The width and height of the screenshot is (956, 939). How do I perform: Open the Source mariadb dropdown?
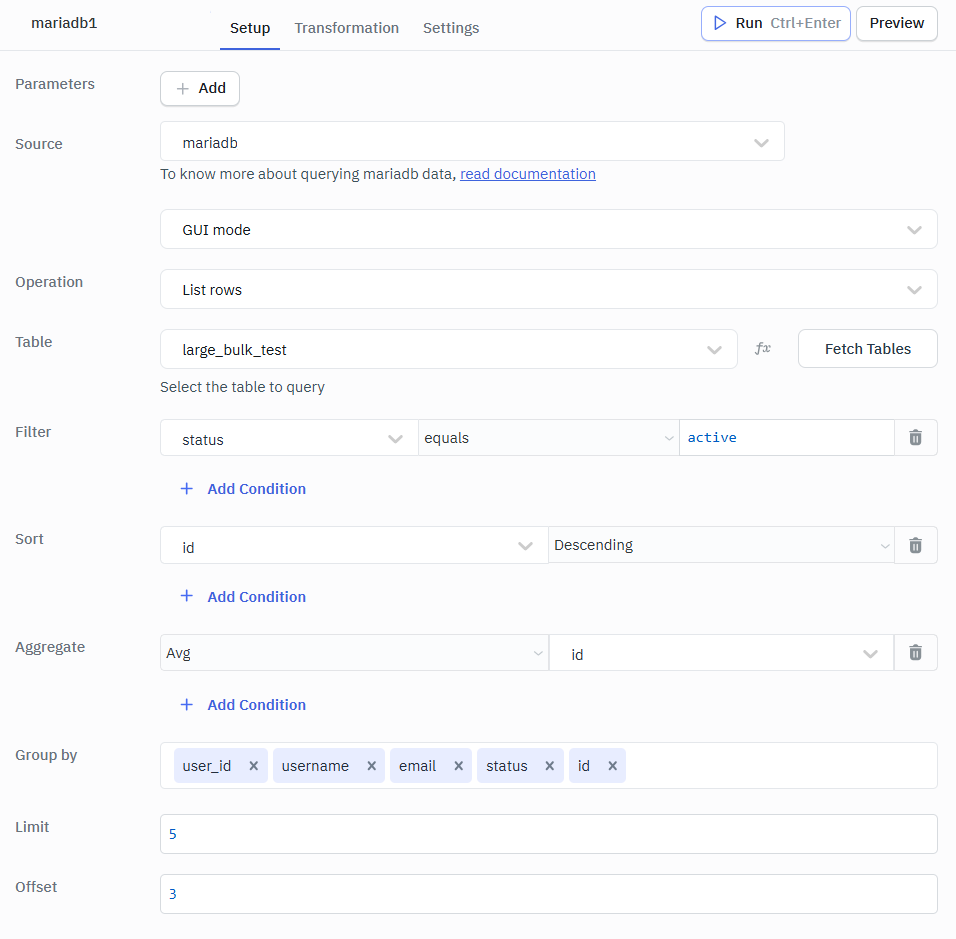point(472,141)
